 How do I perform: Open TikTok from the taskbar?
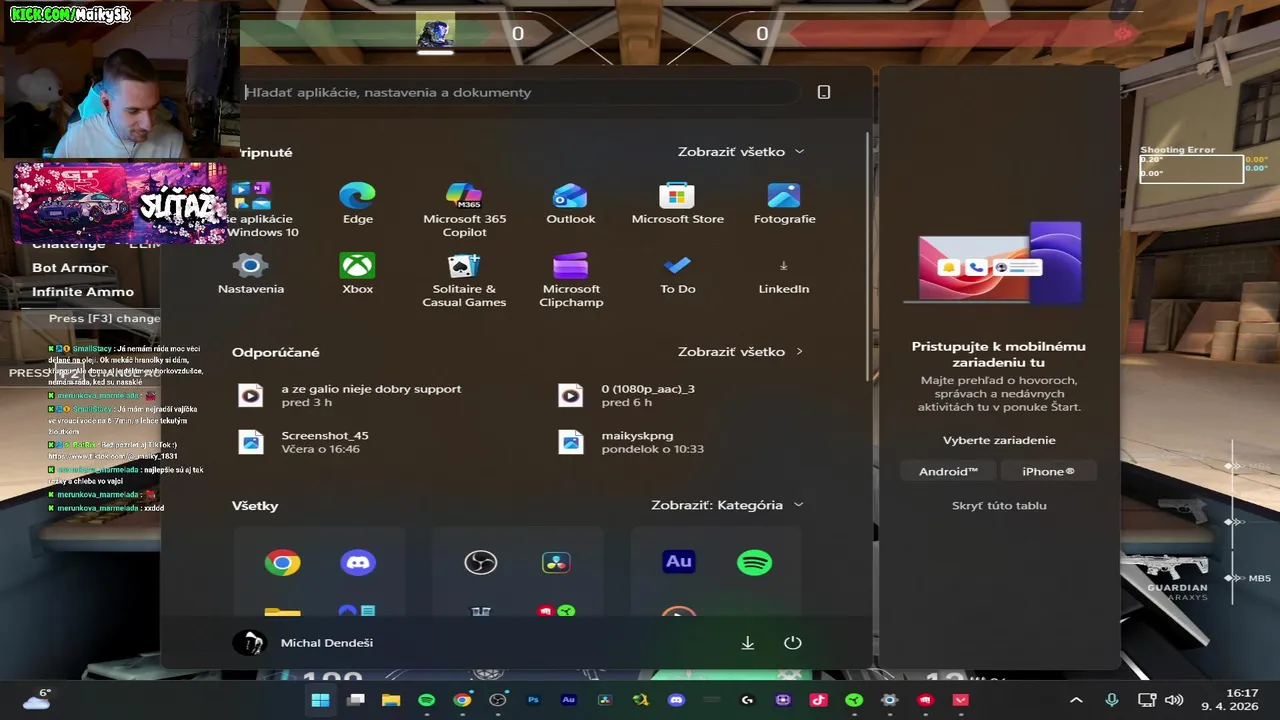818,700
